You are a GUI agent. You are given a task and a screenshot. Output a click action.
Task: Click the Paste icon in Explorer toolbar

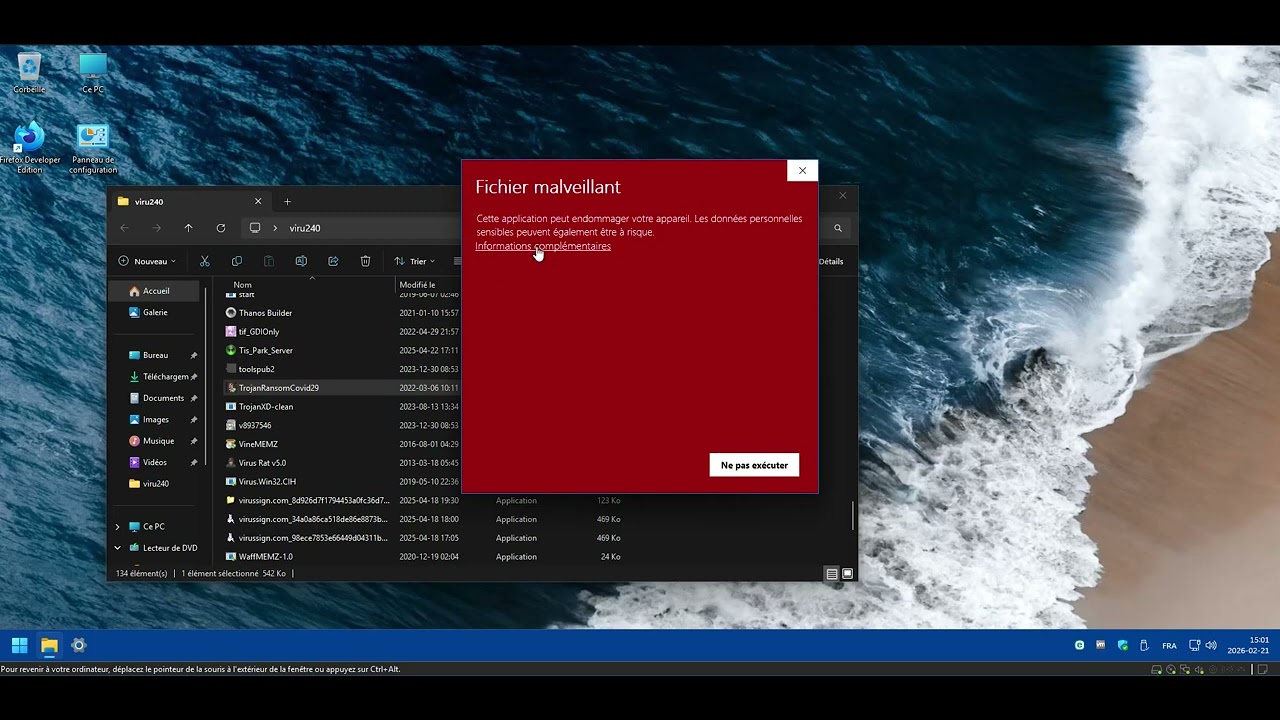pos(269,261)
